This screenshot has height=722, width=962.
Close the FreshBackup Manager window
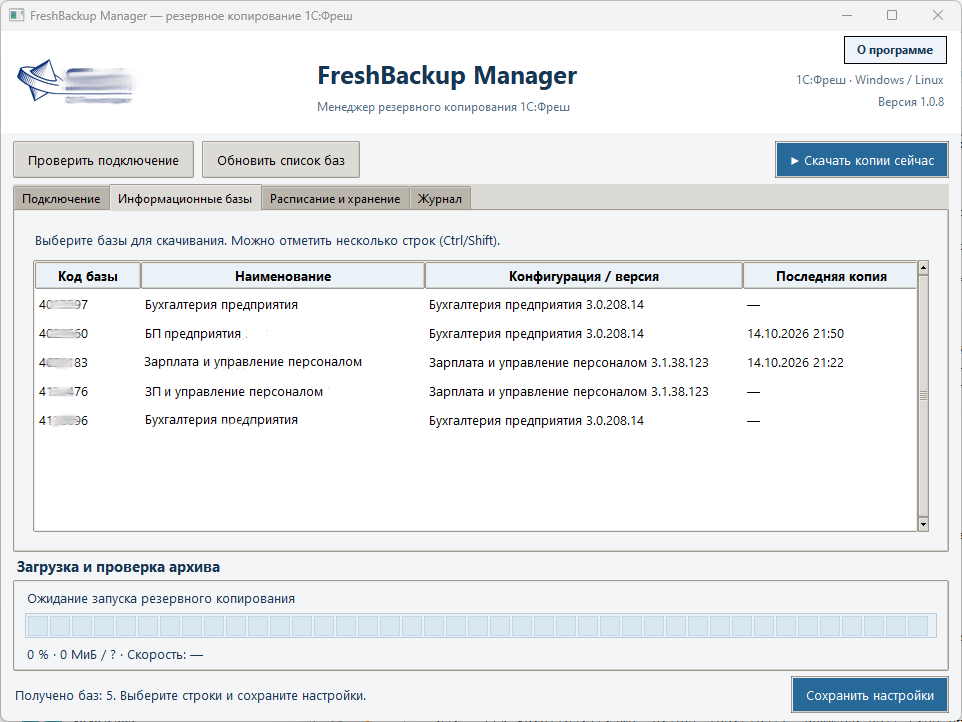point(937,15)
